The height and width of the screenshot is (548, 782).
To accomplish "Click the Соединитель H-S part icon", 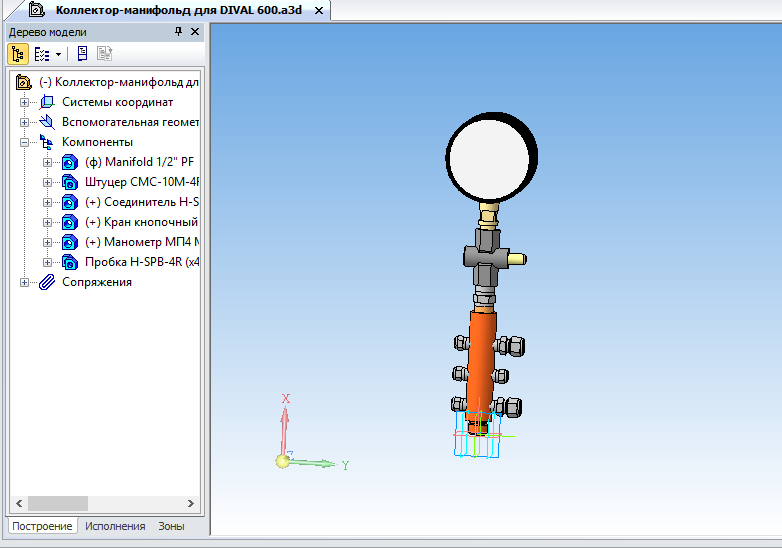I will [70, 202].
